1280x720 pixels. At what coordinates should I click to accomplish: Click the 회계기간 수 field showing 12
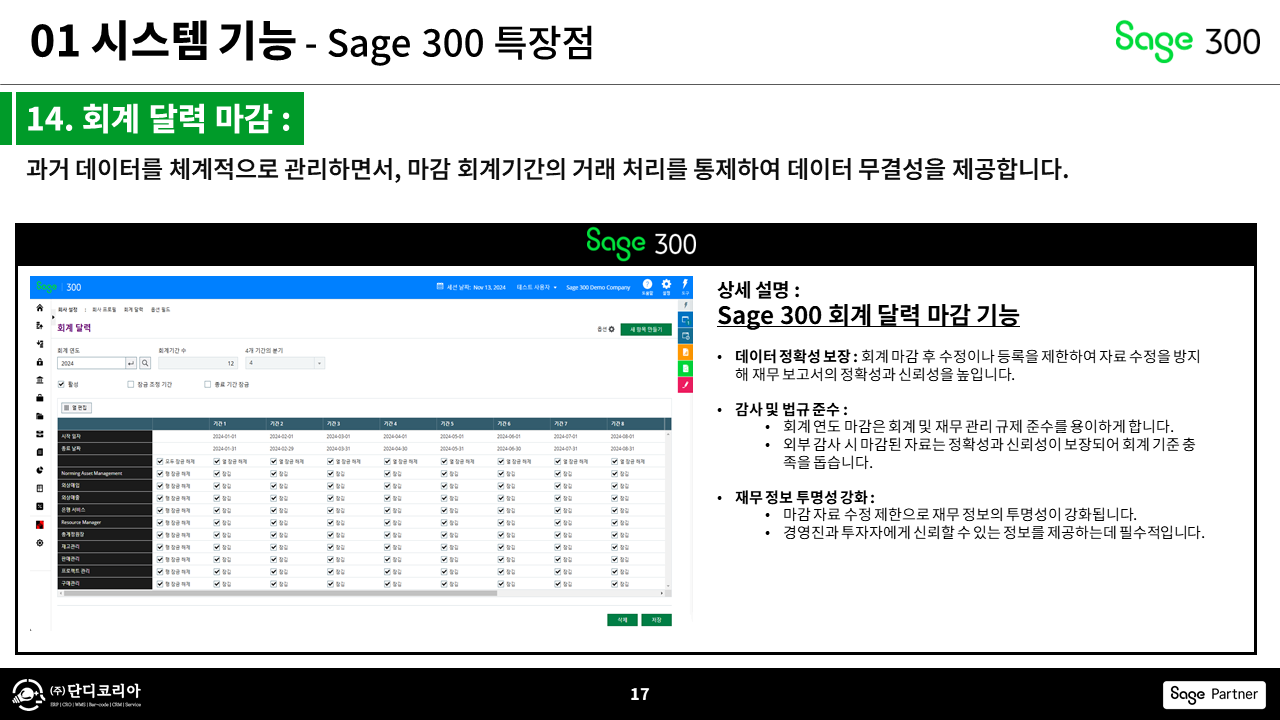198,363
